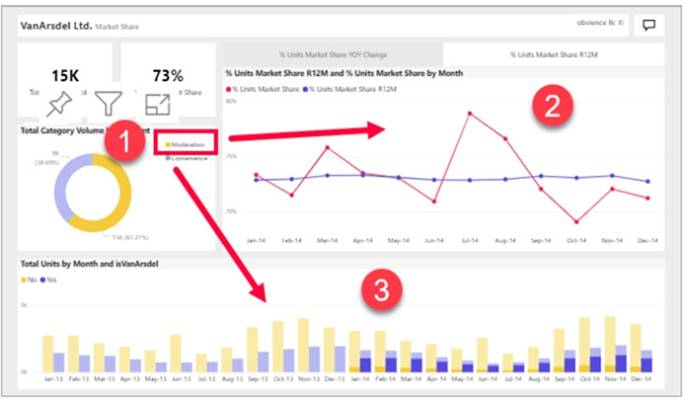685x401 pixels.
Task: Click the VanArsdel Ltd. report title
Action: point(56,26)
